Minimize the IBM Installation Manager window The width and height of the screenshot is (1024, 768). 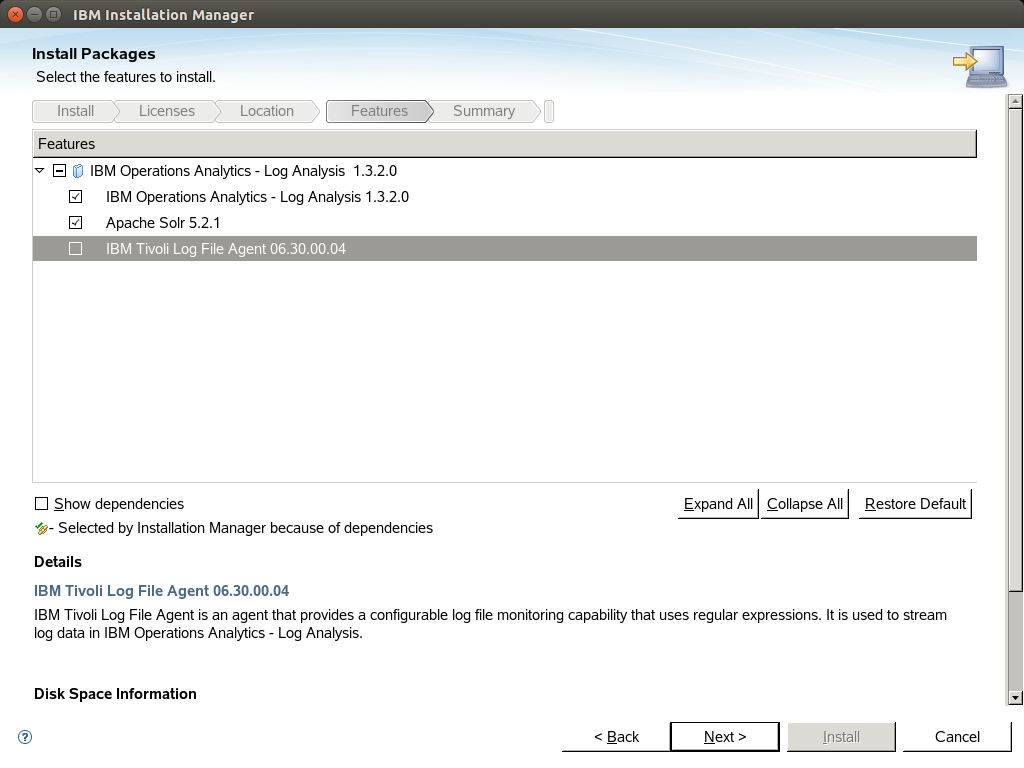[x=35, y=14]
